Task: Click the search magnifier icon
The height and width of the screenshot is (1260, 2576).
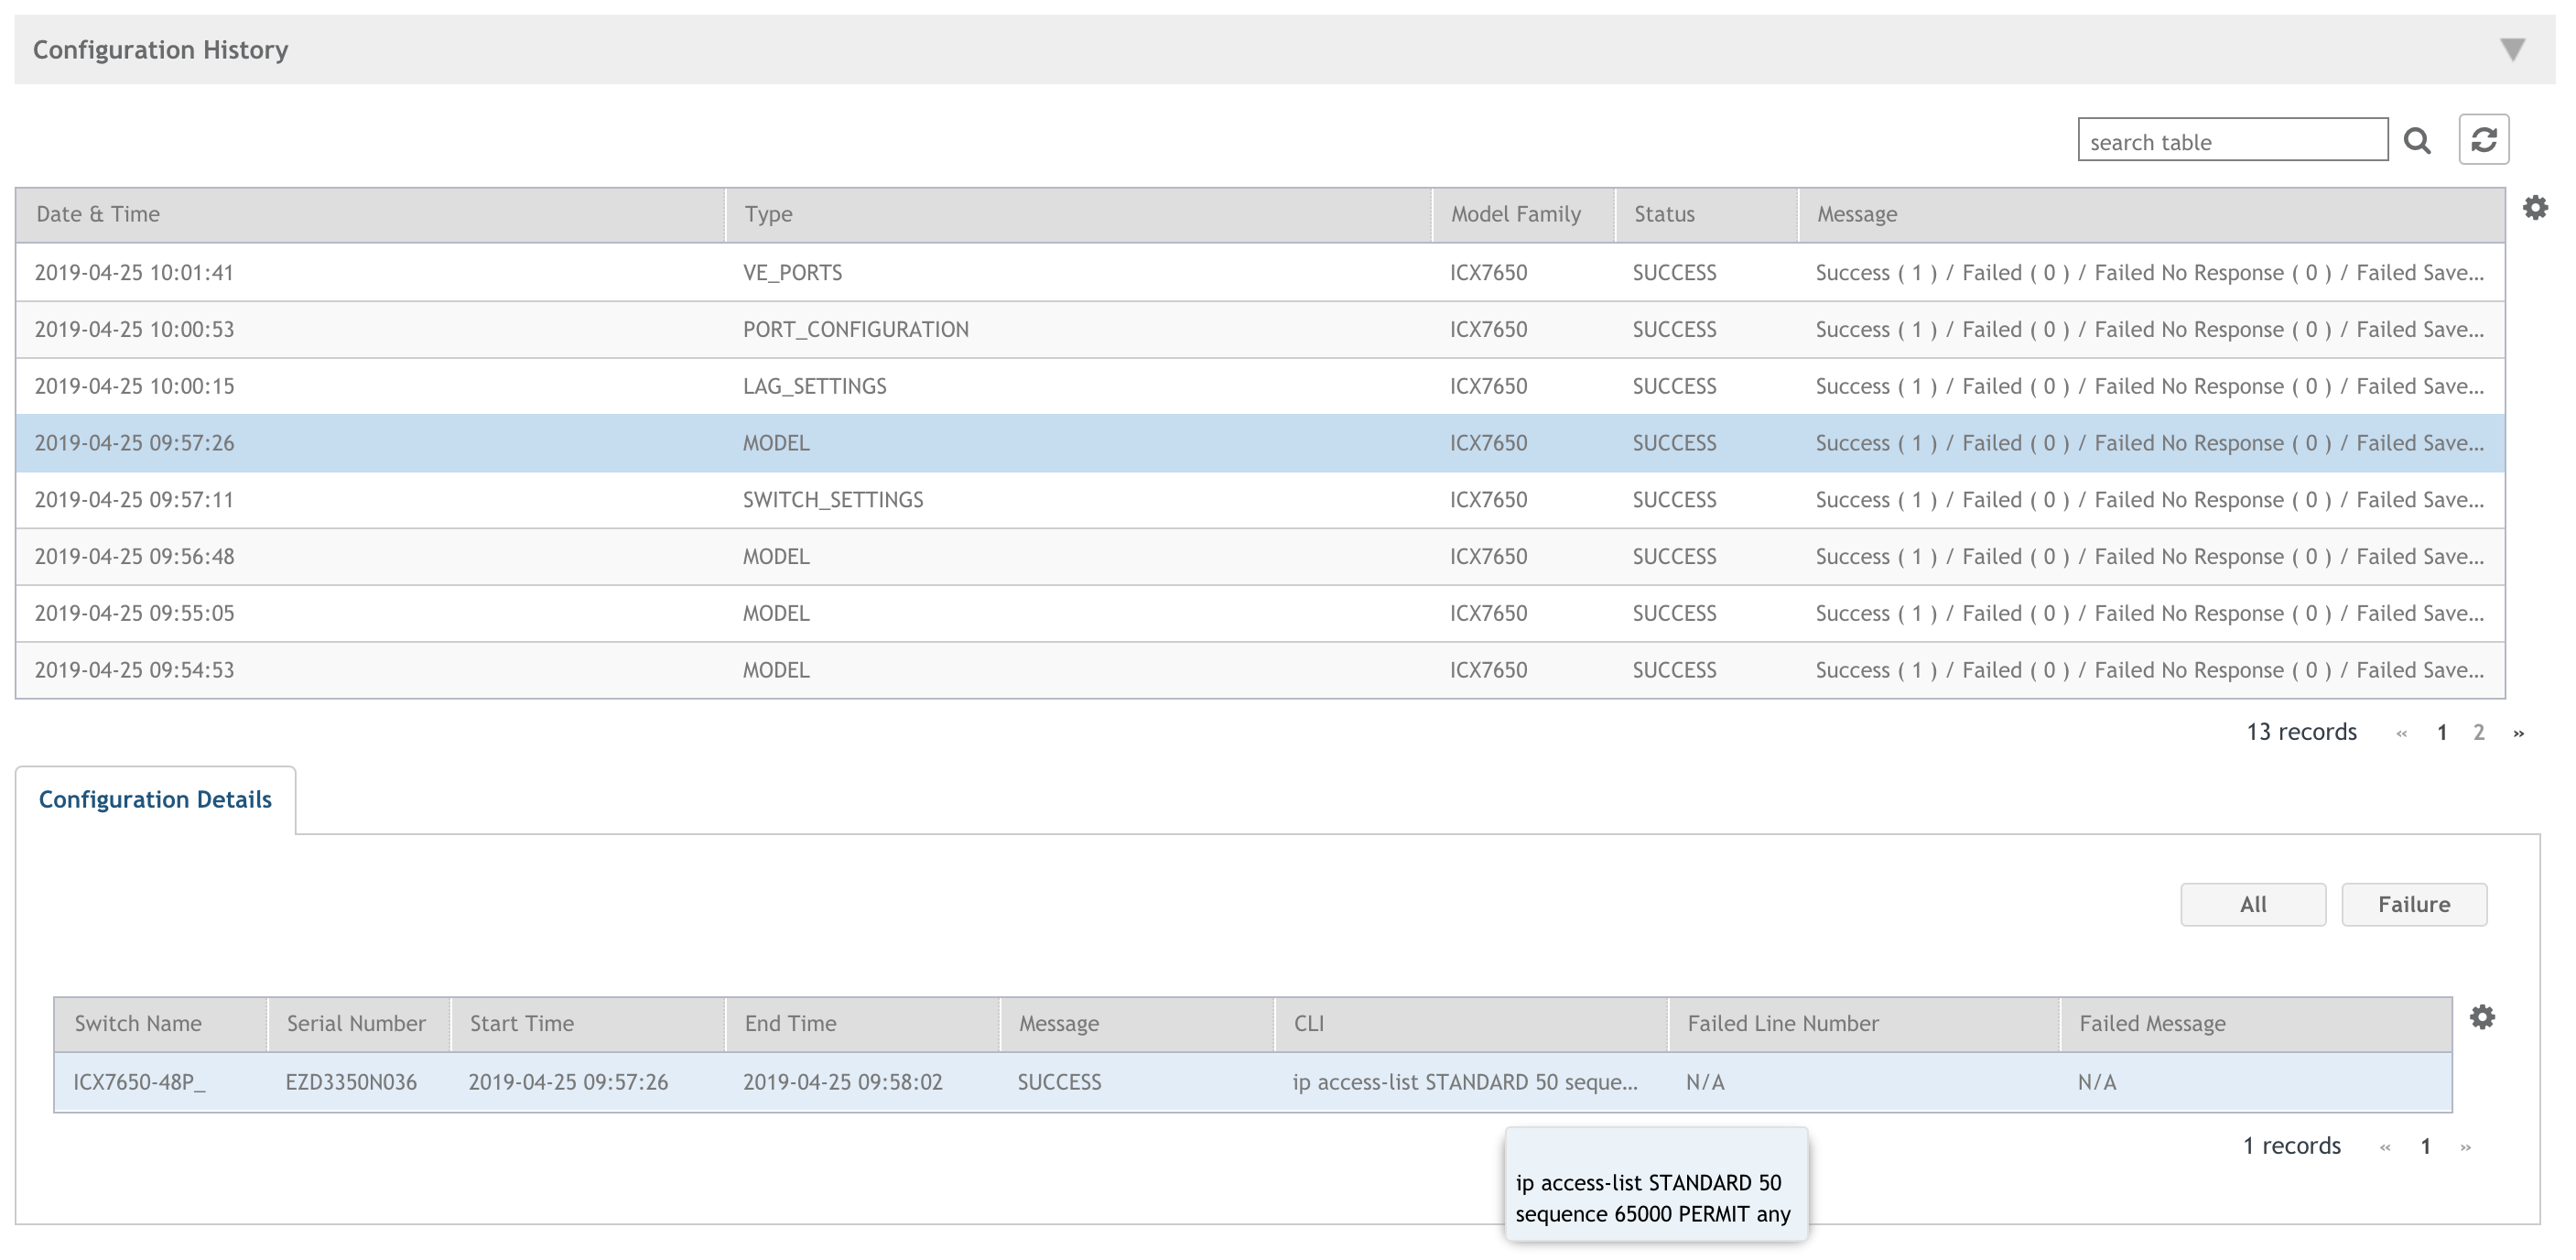Action: (x=2416, y=141)
